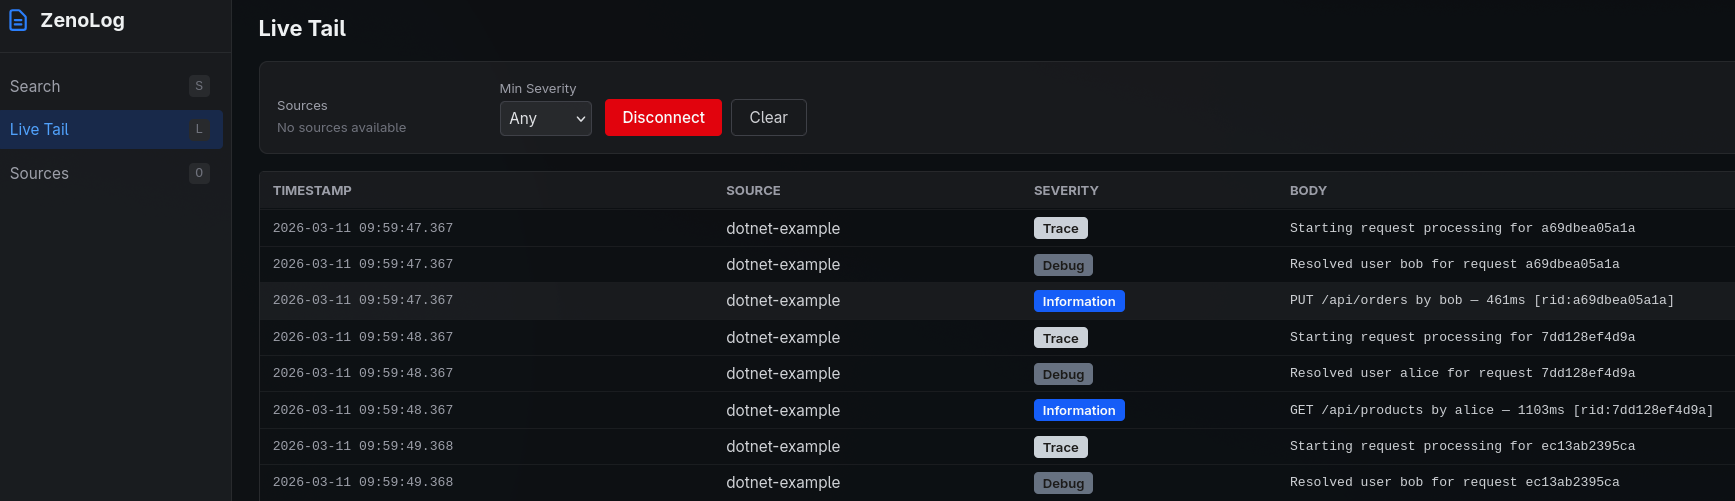This screenshot has height=501, width=1735.
Task: Select Live Tail in the sidebar
Action: (111, 129)
